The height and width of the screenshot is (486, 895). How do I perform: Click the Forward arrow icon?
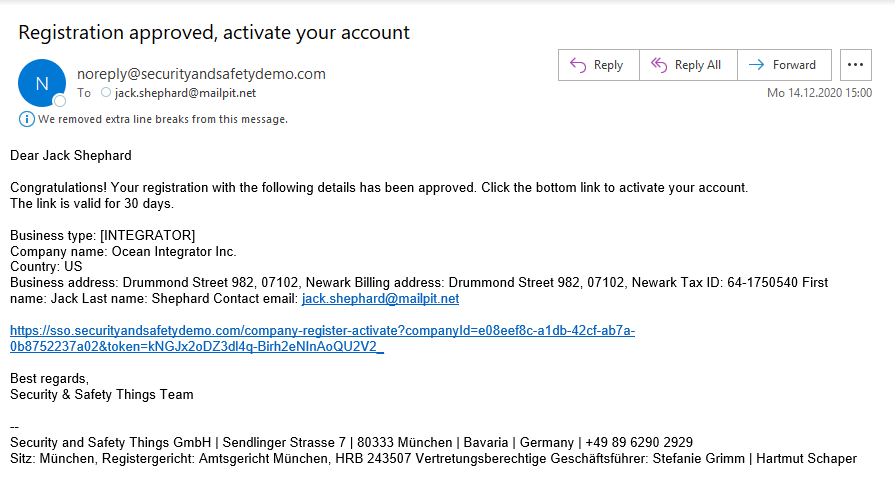pos(756,65)
